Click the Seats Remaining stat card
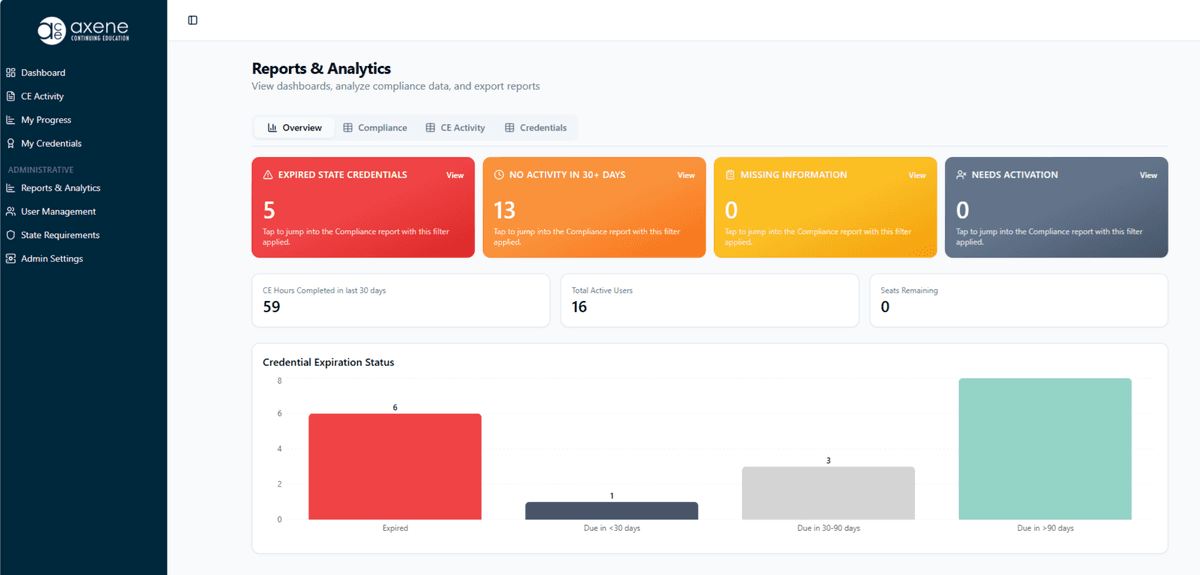The height and width of the screenshot is (575, 1200). [1019, 300]
